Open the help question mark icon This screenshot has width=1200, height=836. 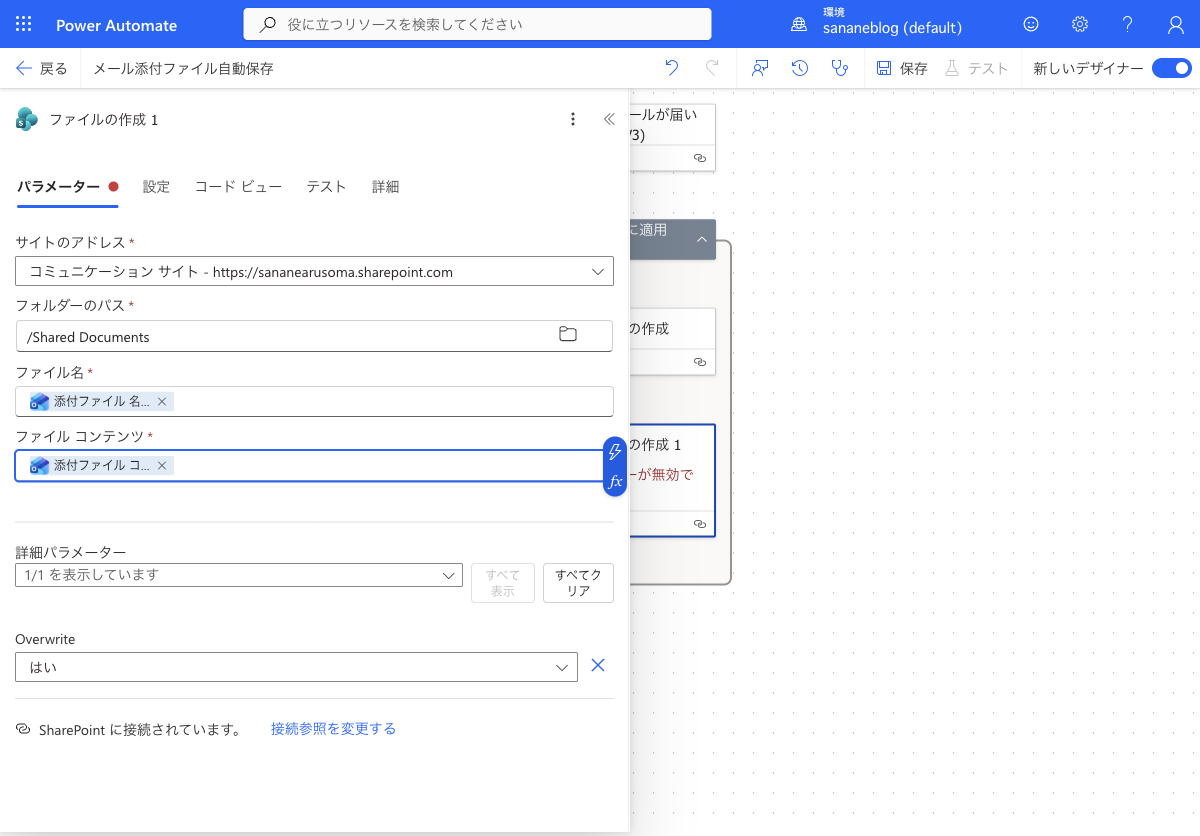click(1128, 24)
